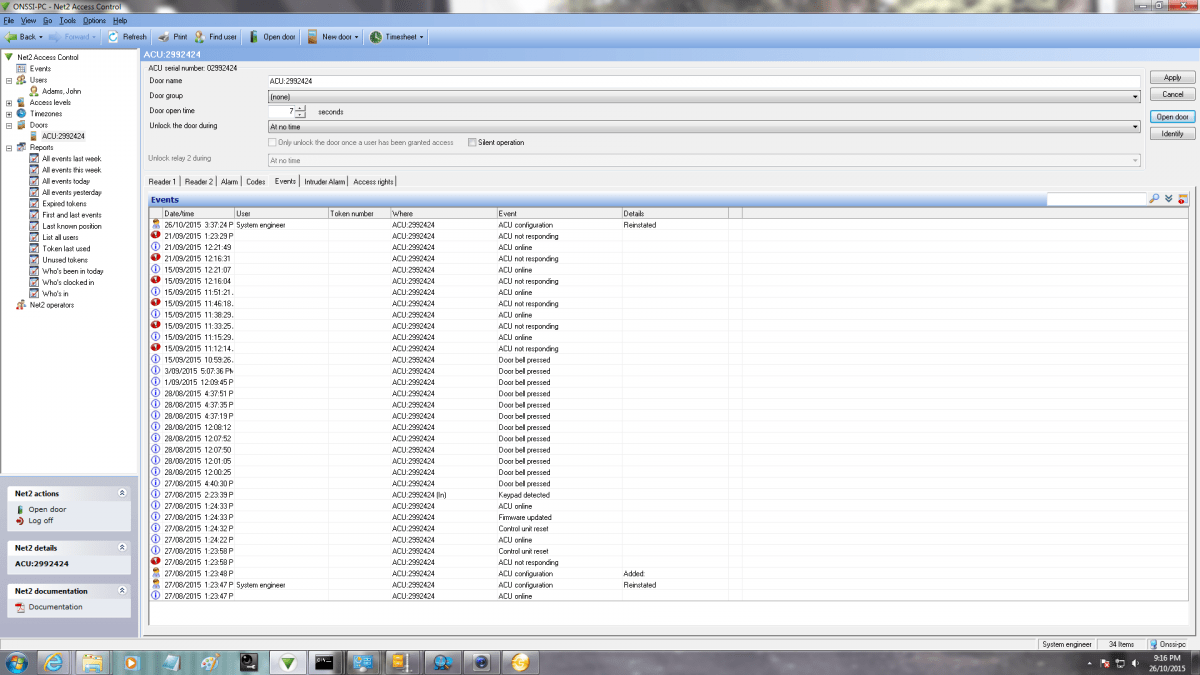The image size is (1200, 675).
Task: Click the Refresh toolbar icon
Action: pos(113,37)
